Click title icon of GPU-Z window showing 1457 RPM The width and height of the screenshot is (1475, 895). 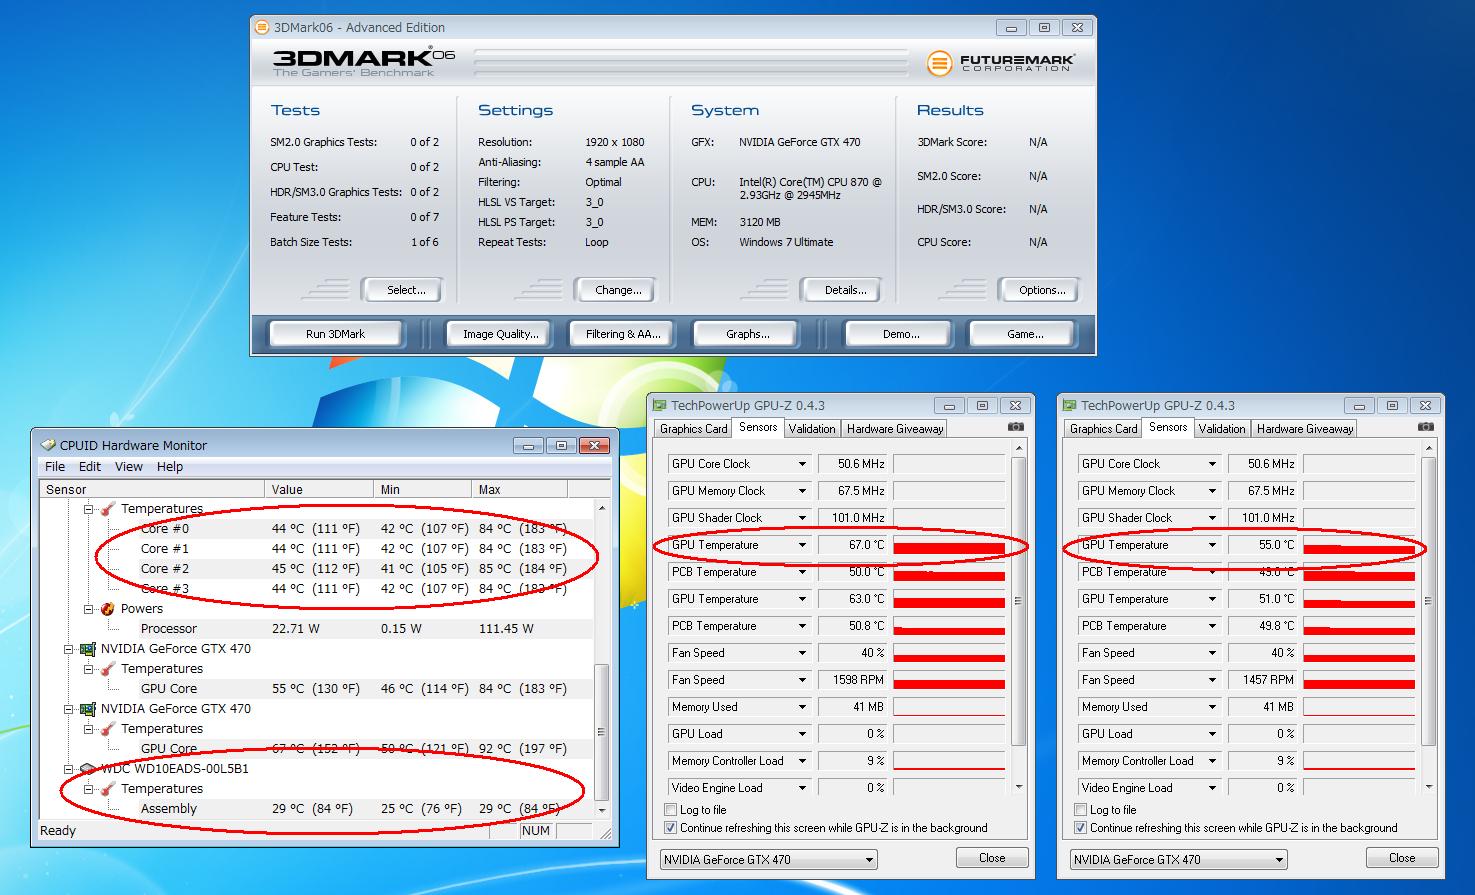point(1070,405)
